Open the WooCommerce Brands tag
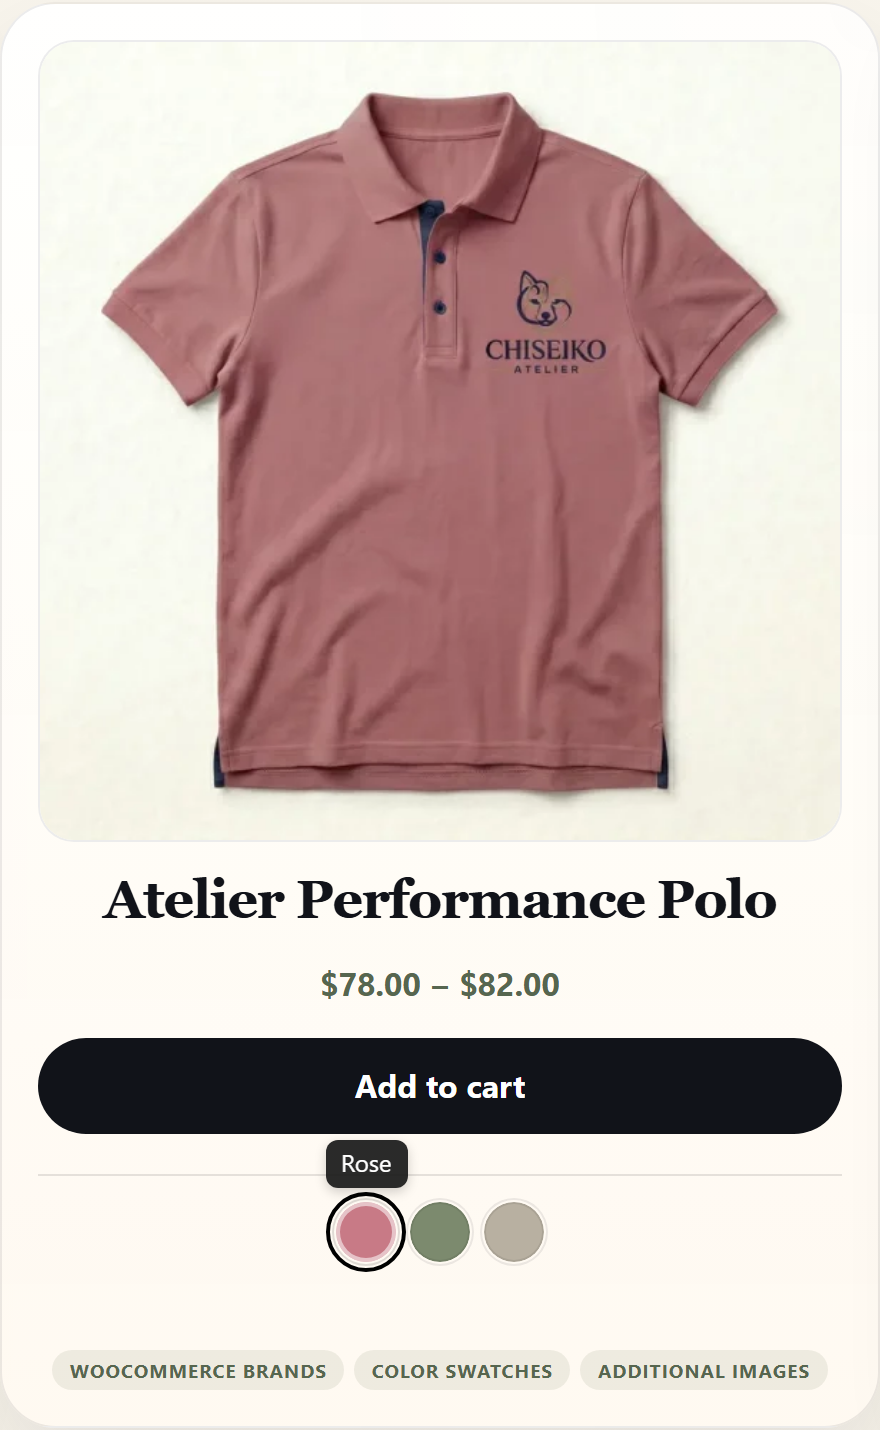880x1430 pixels. 198,1371
